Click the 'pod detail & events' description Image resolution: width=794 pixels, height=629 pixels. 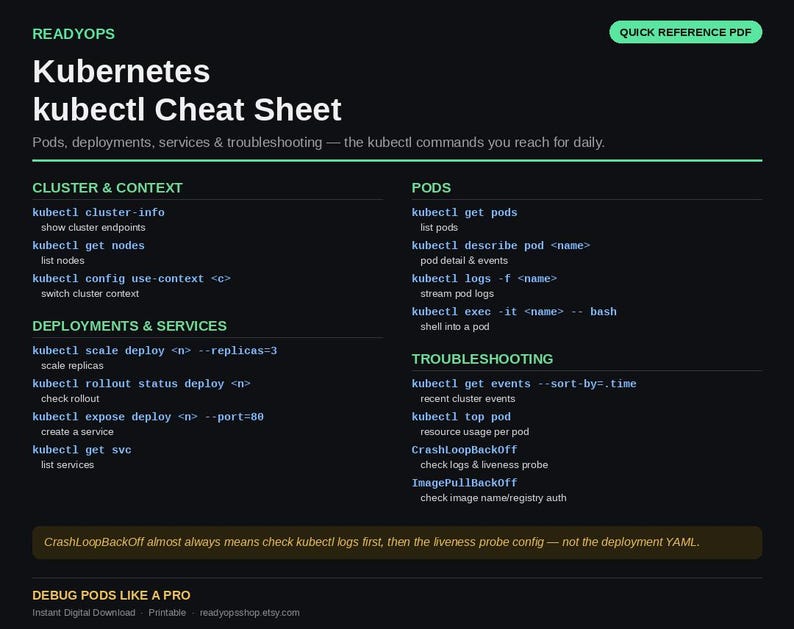[x=464, y=260]
